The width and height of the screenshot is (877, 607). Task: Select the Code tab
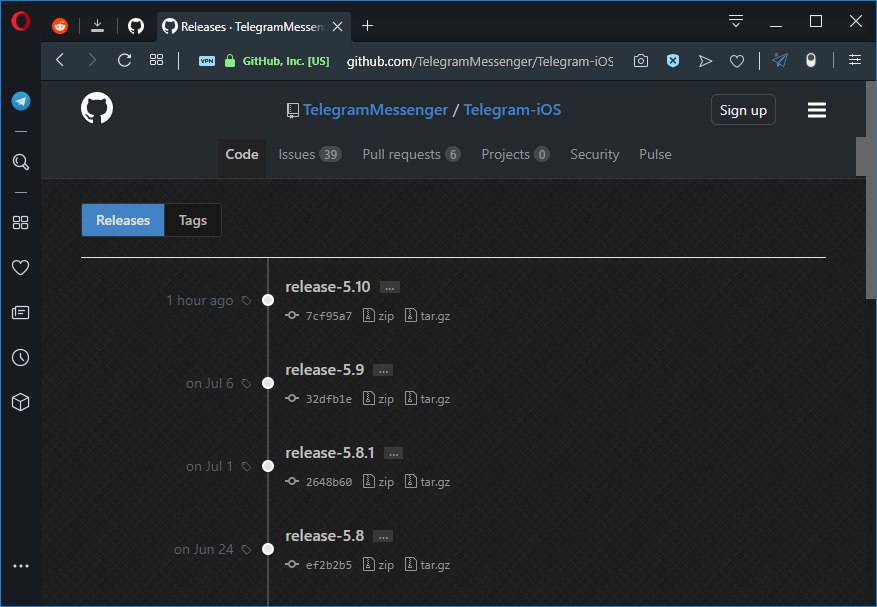[242, 154]
